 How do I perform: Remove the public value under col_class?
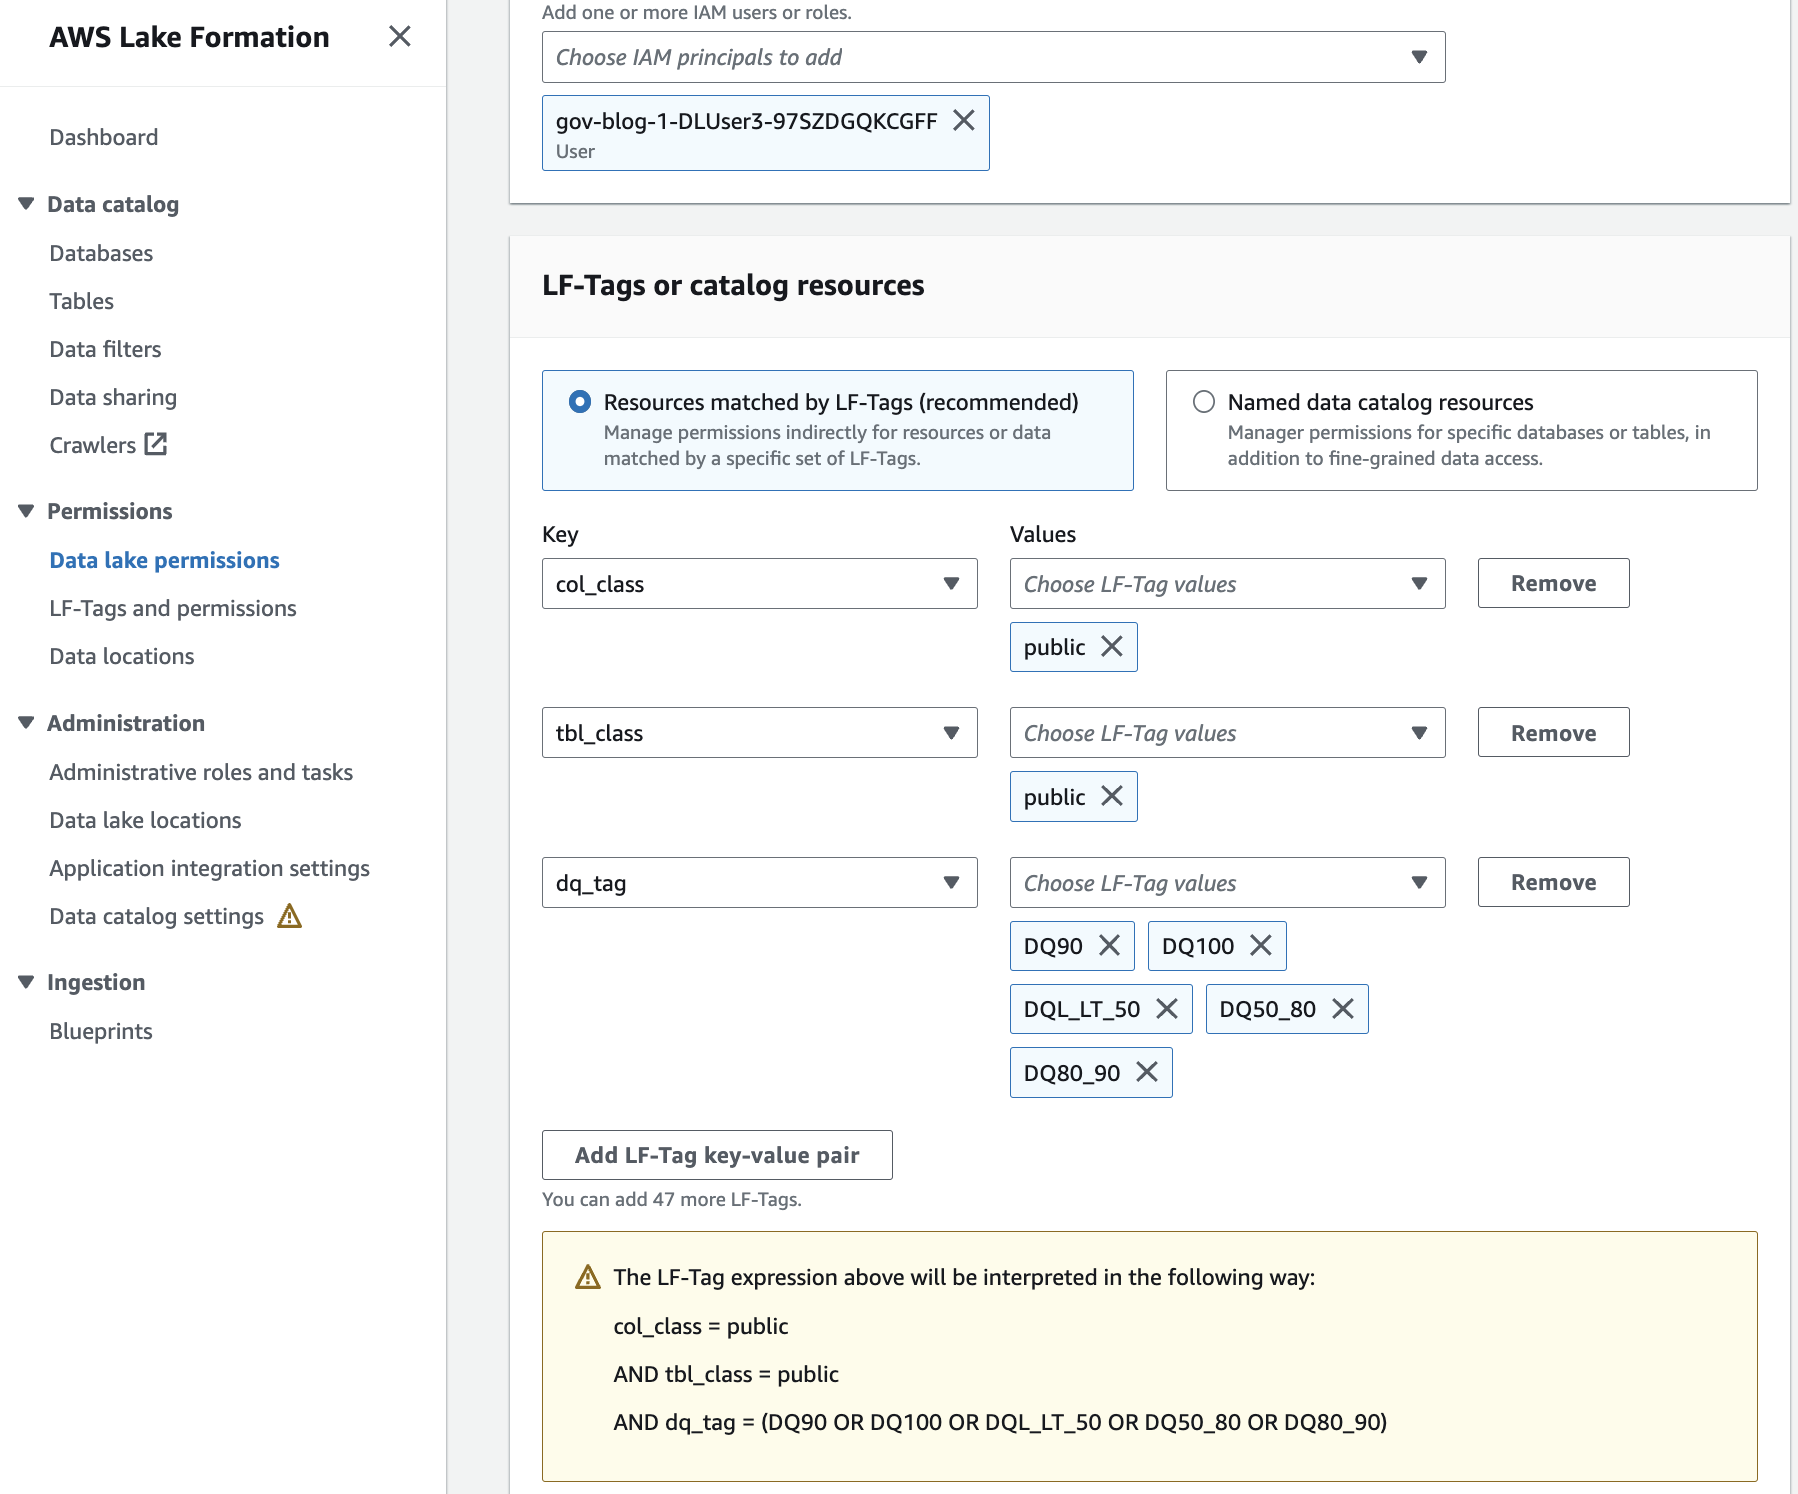coord(1111,647)
